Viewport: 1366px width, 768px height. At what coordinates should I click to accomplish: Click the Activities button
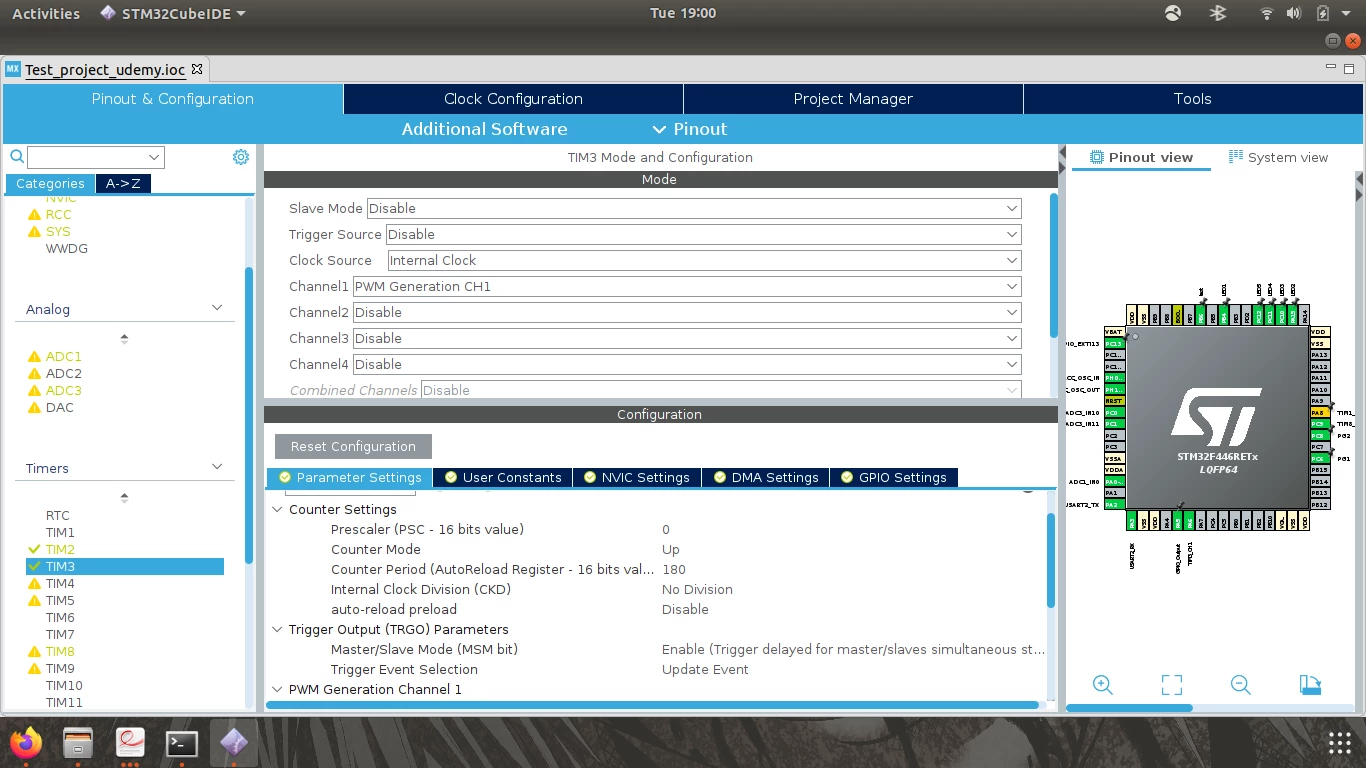click(46, 13)
